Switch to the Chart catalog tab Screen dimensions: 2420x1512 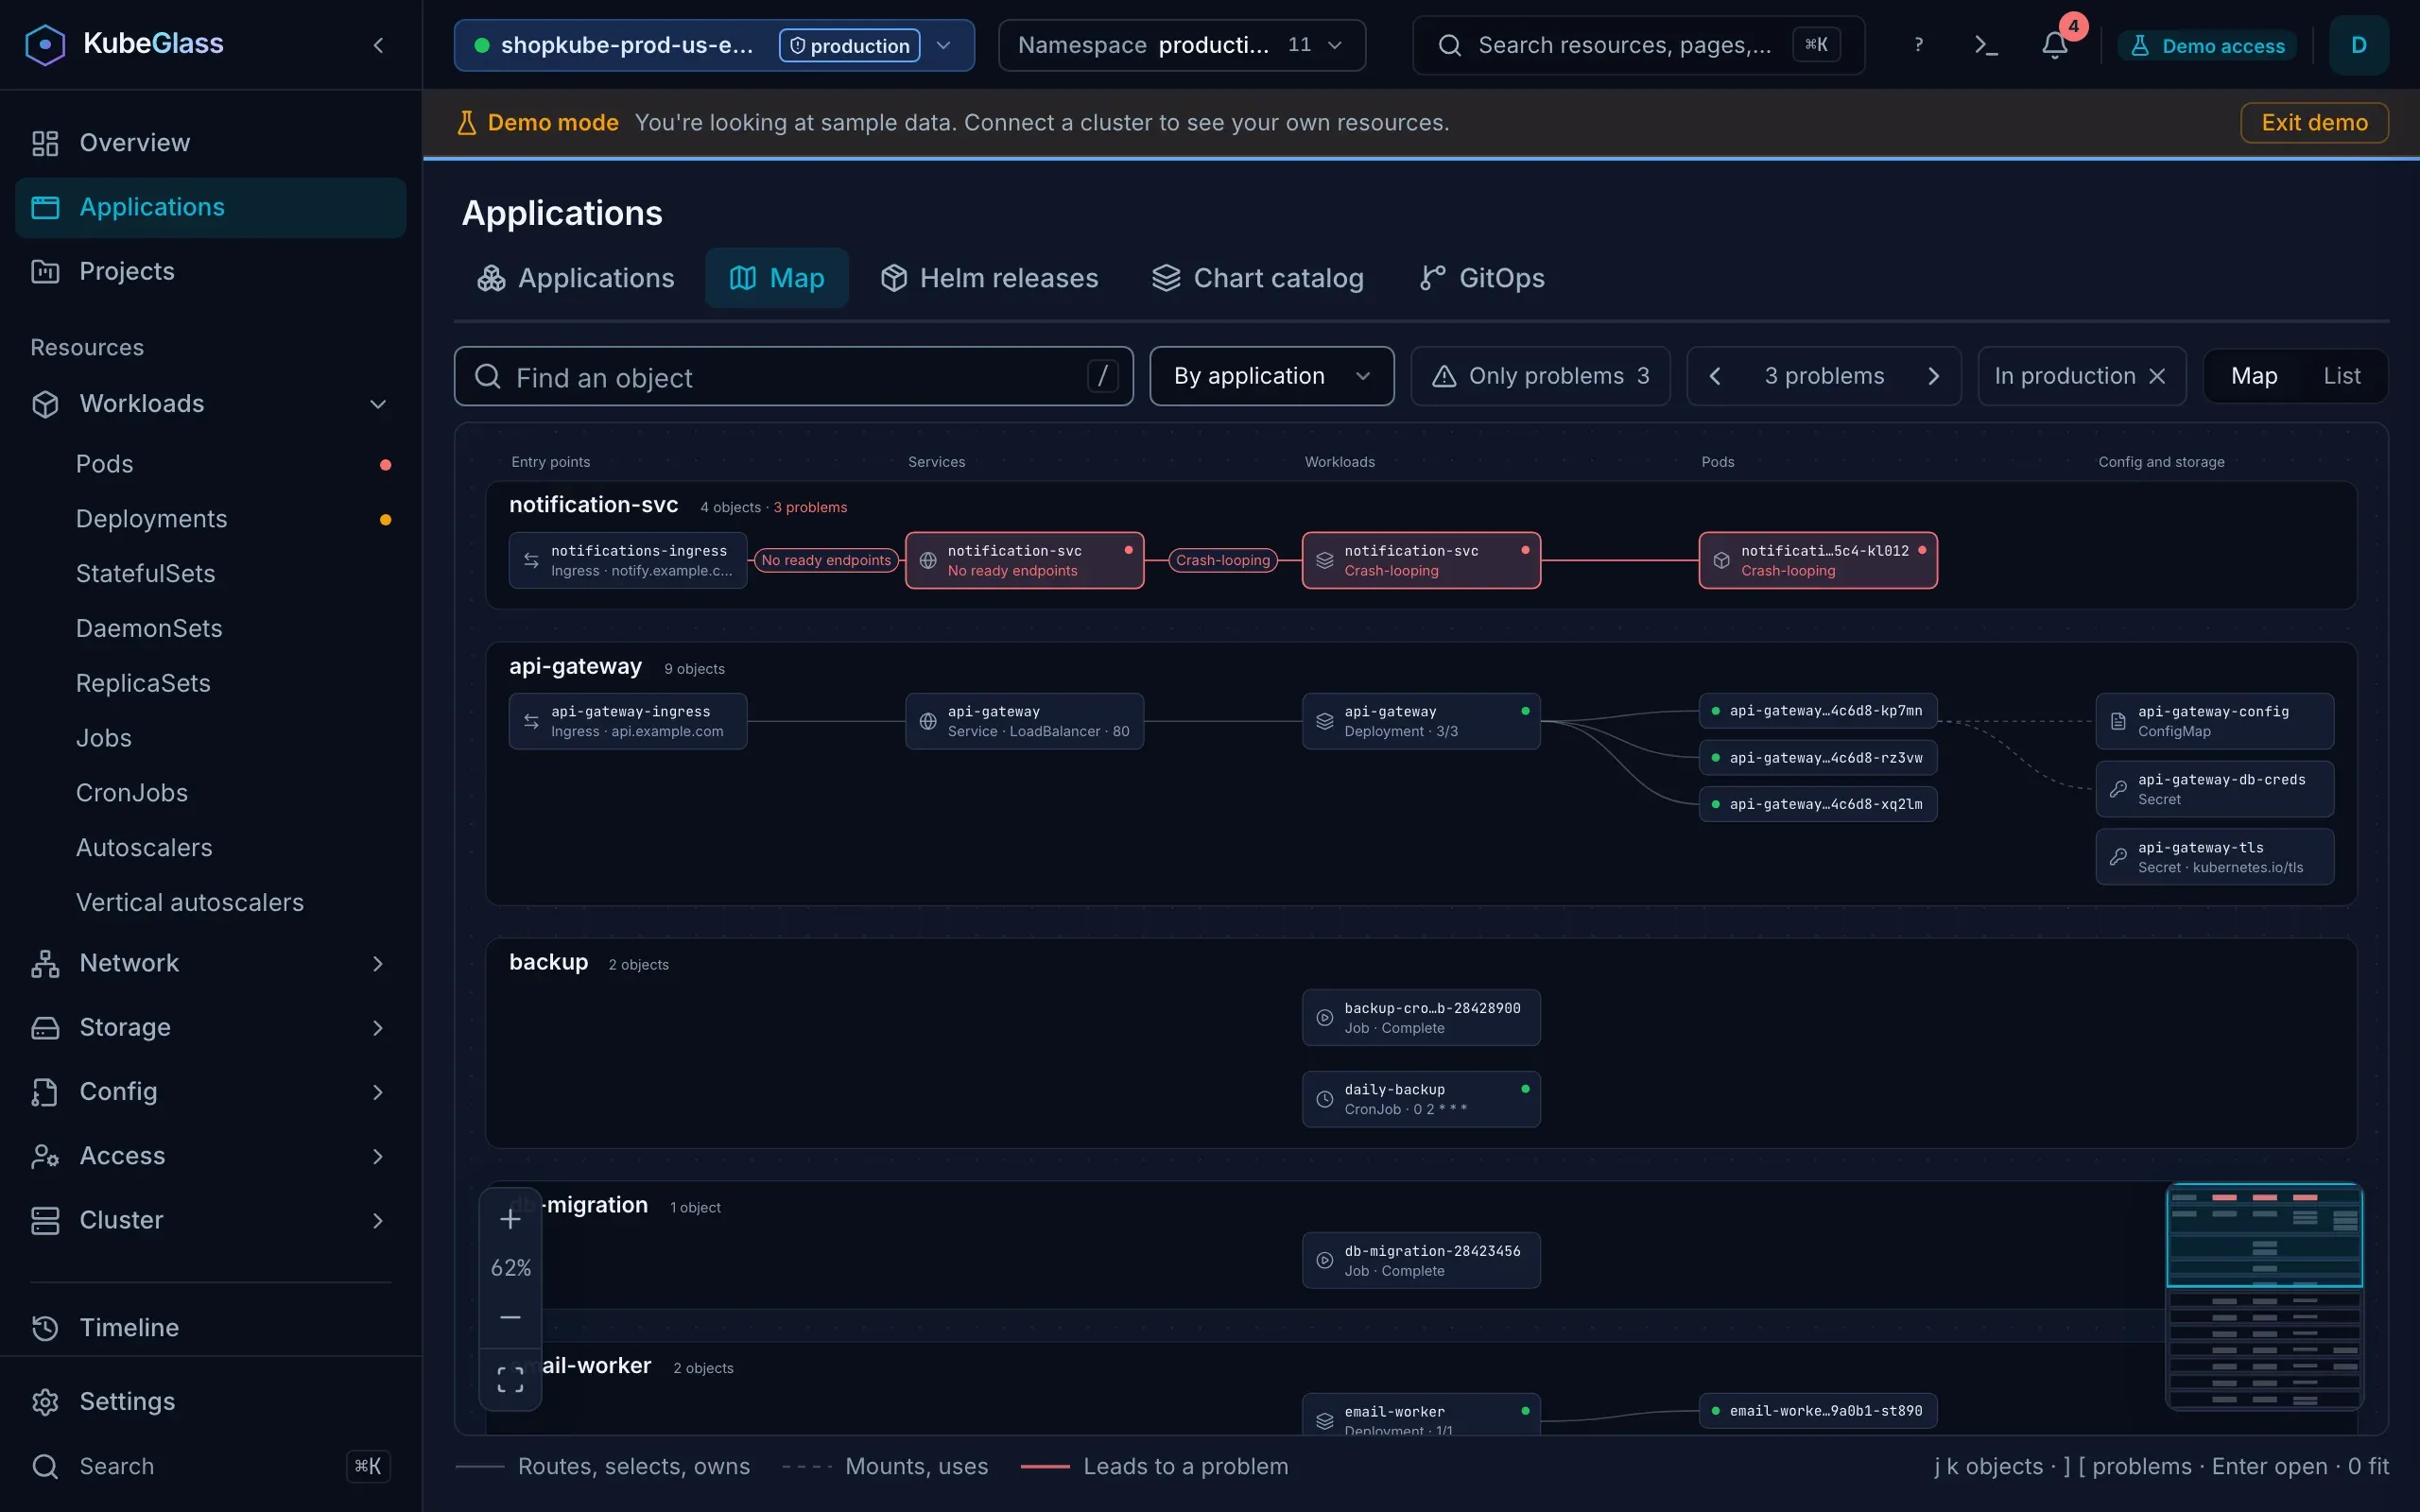tap(1257, 278)
